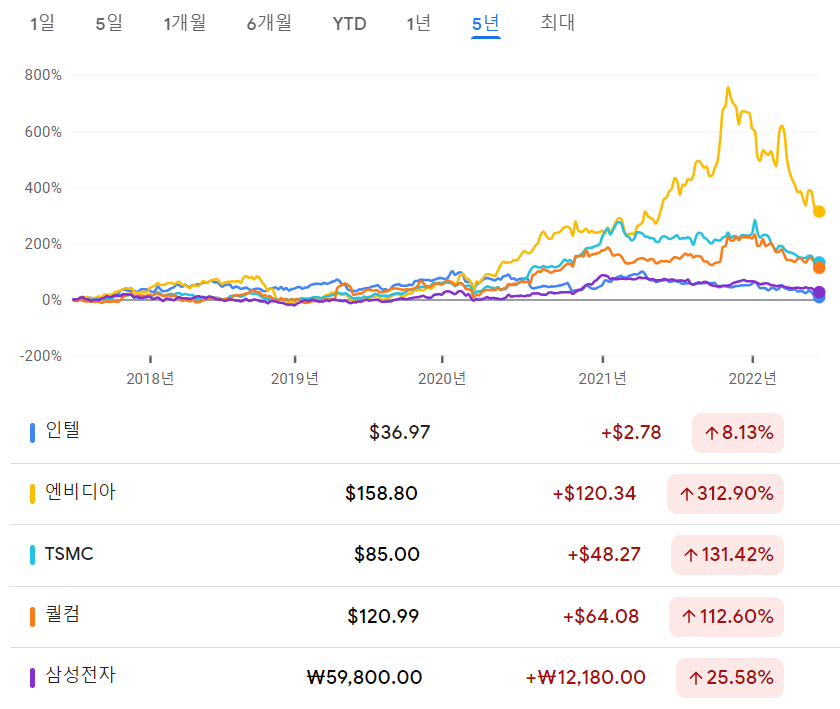Click the up arrow inside Intel's 8.13% badge
The image size is (840, 709).
pyautogui.click(x=713, y=431)
